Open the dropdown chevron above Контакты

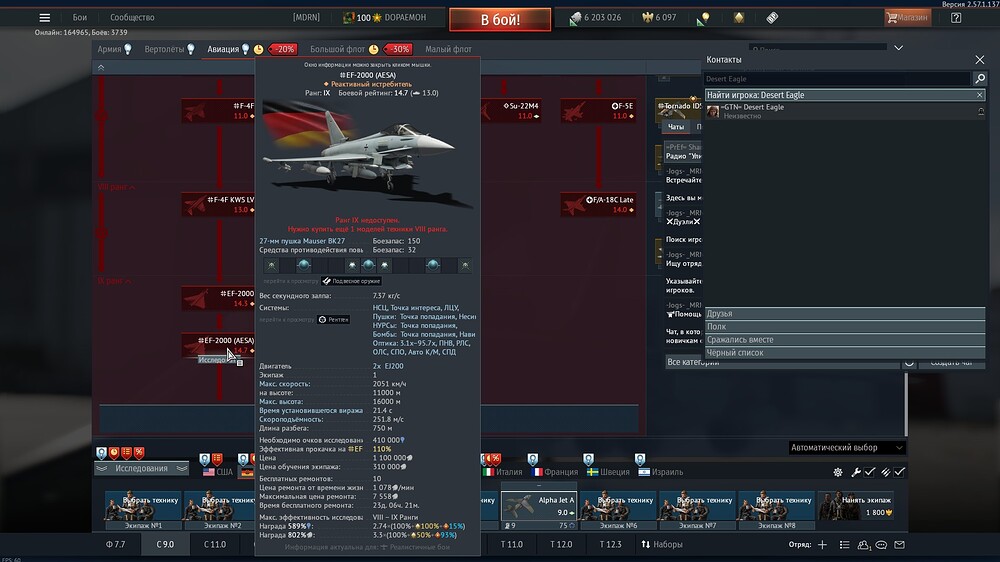(898, 48)
